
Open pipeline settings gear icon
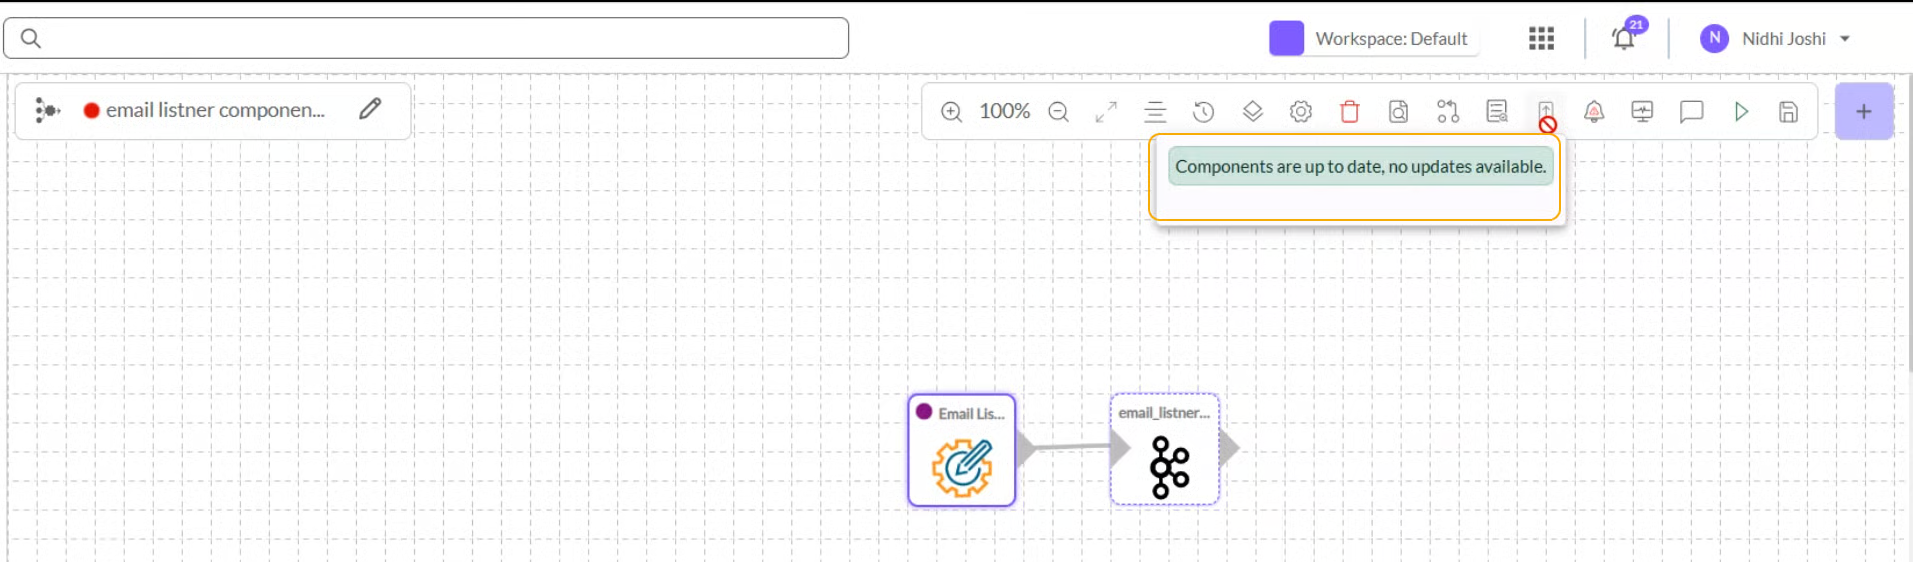pyautogui.click(x=1300, y=112)
